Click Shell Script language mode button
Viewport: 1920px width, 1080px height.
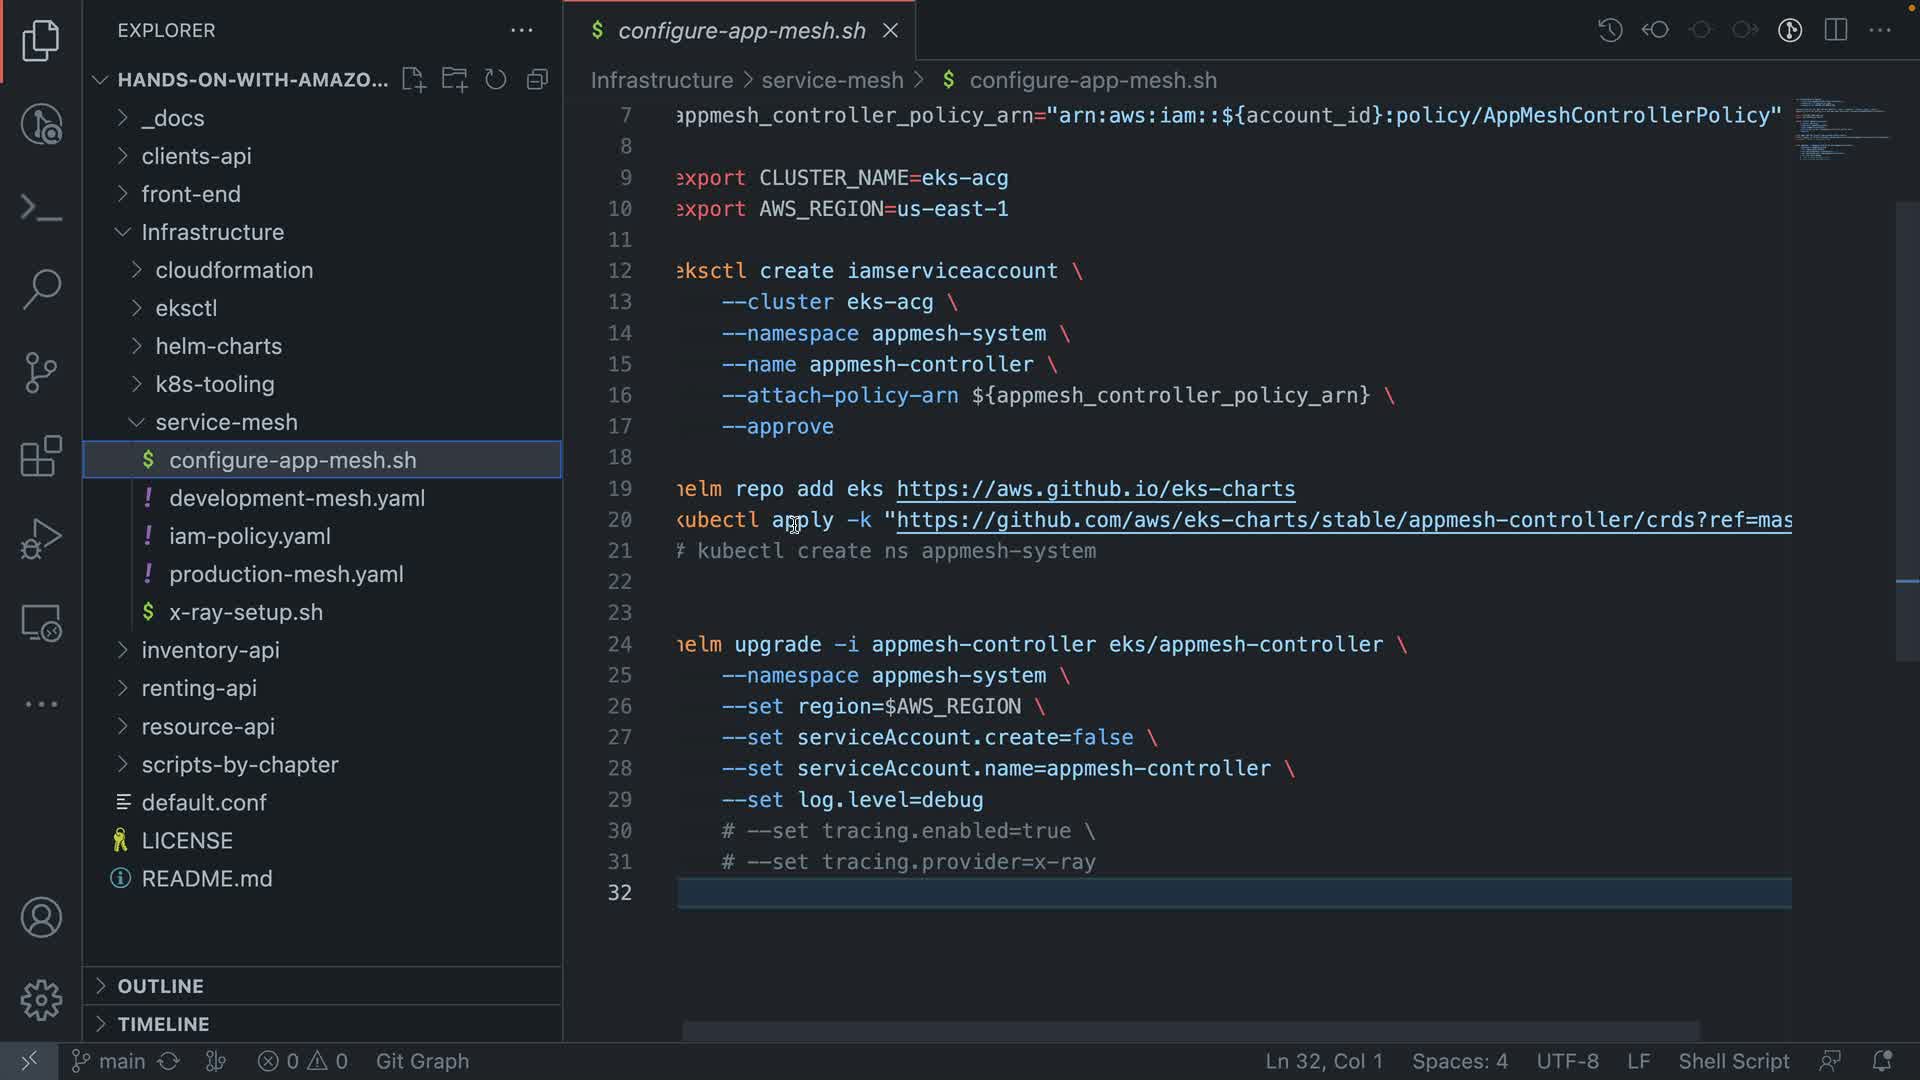point(1733,1061)
